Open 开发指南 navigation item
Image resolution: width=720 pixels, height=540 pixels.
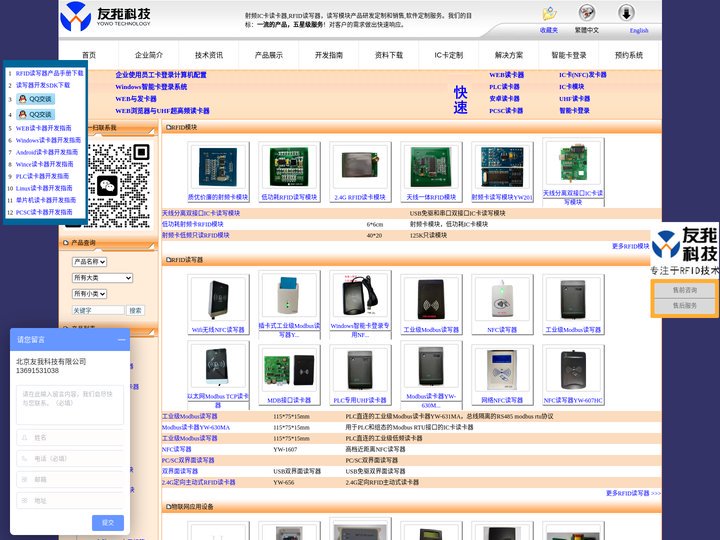point(329,55)
